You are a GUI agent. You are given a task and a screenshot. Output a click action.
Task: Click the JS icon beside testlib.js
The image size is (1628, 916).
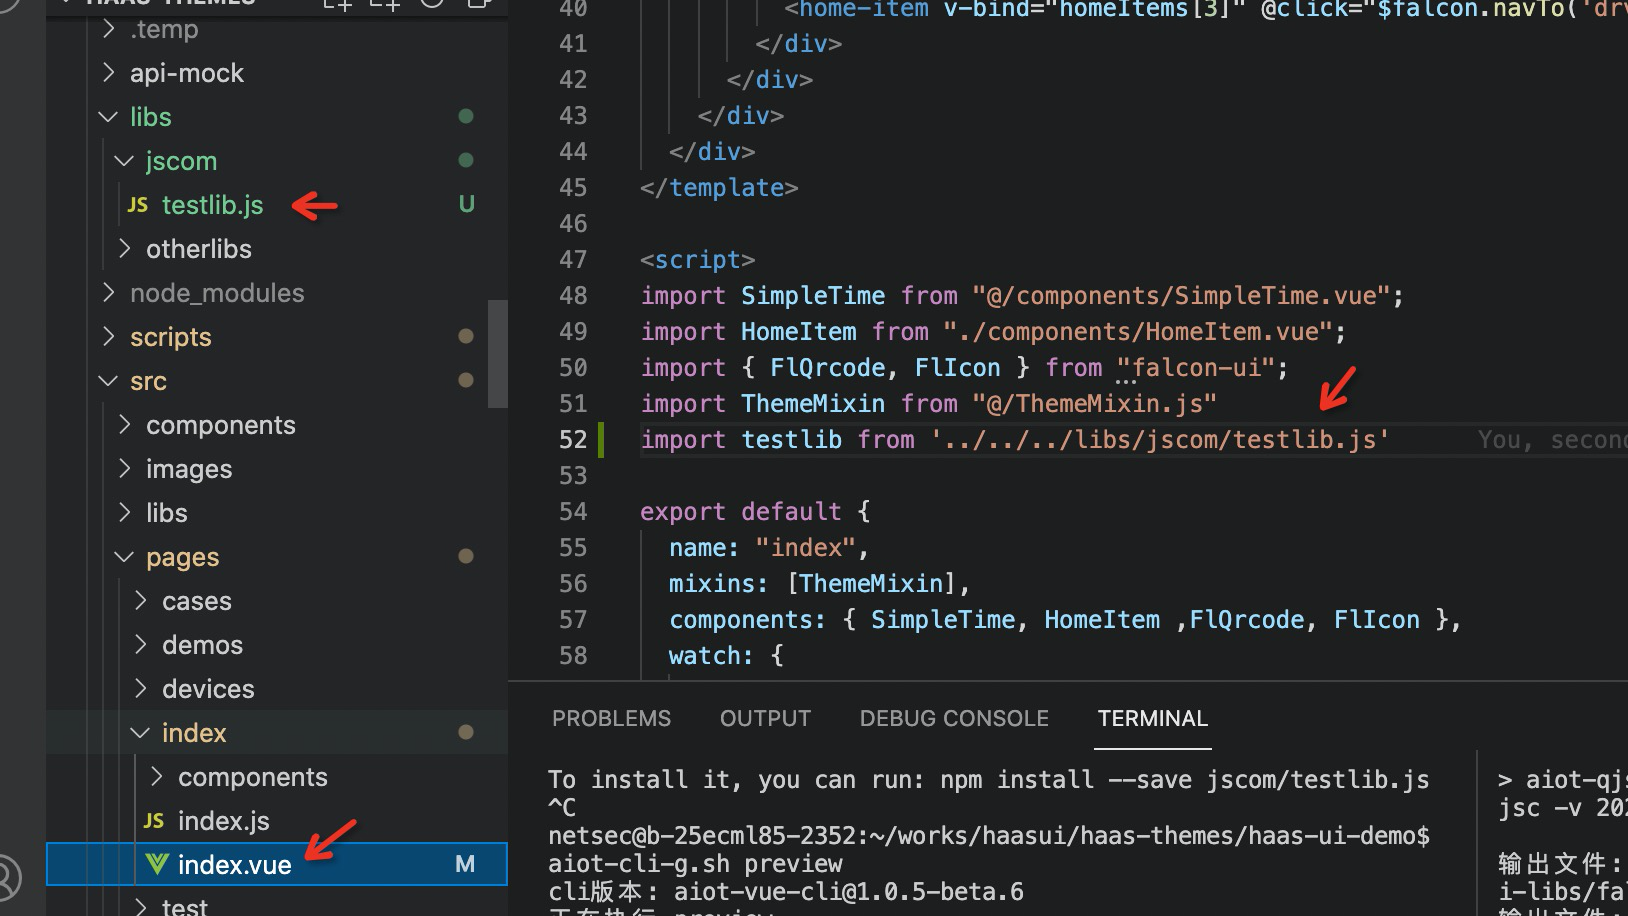pyautogui.click(x=138, y=205)
